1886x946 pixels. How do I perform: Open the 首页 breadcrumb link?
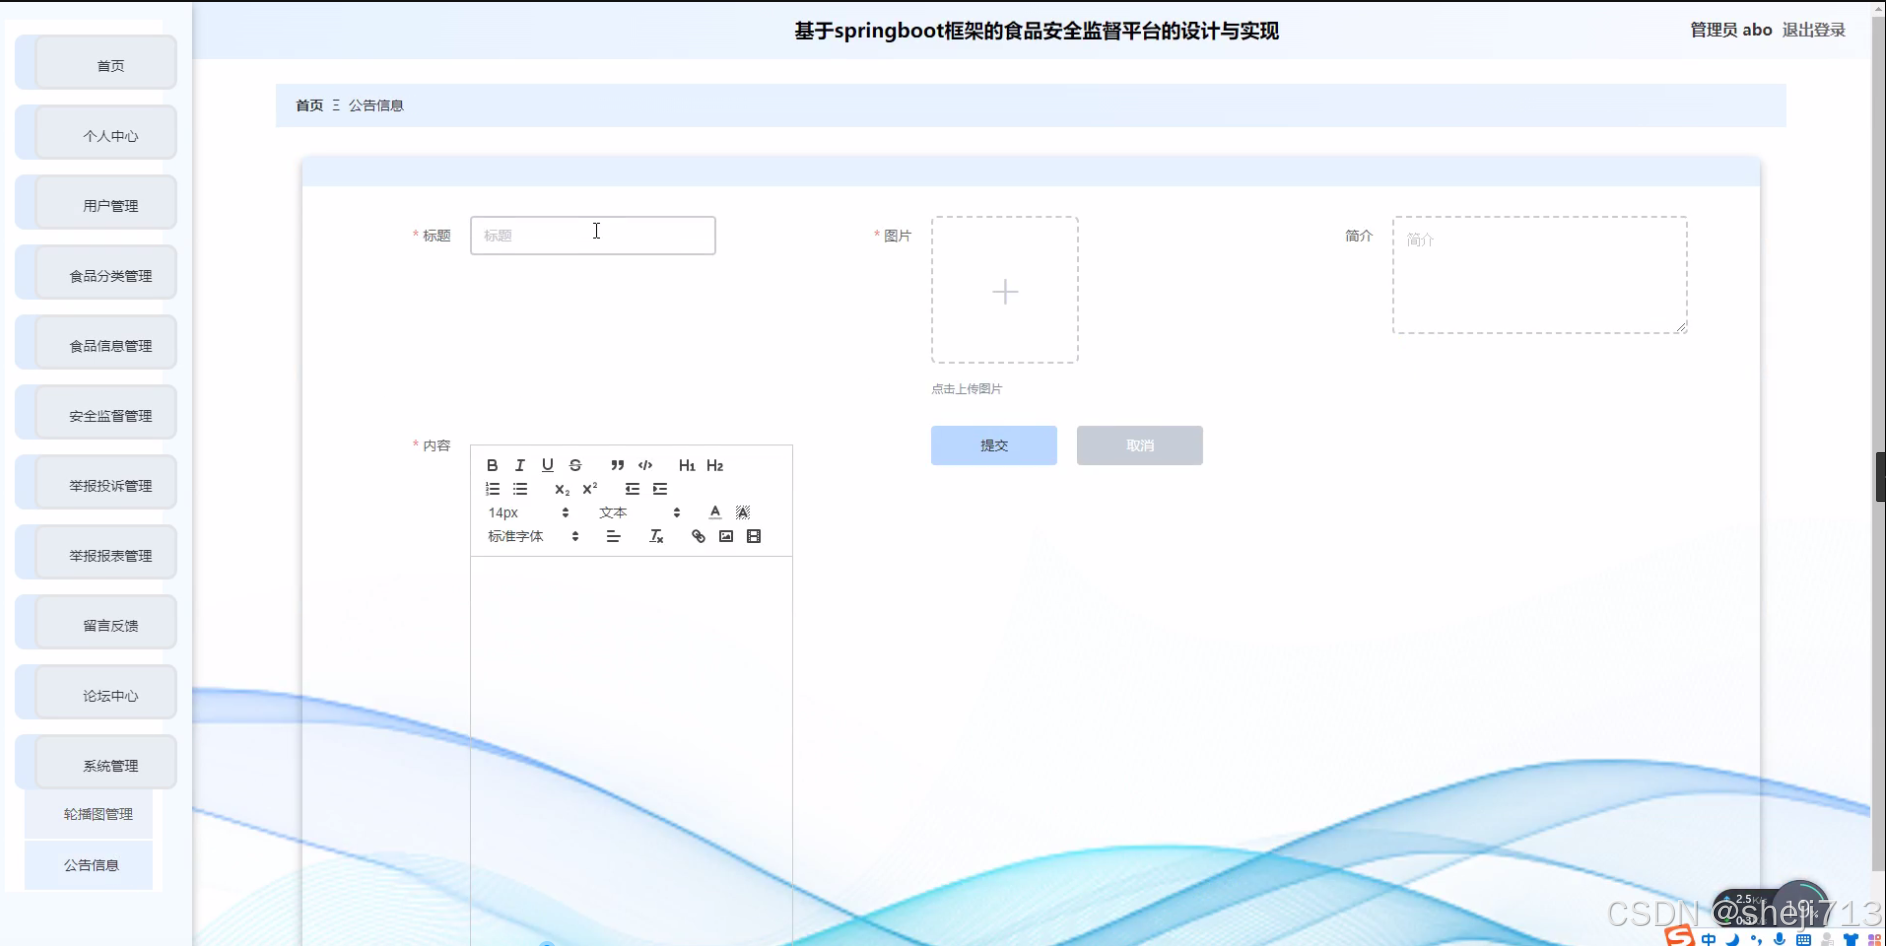click(x=308, y=104)
